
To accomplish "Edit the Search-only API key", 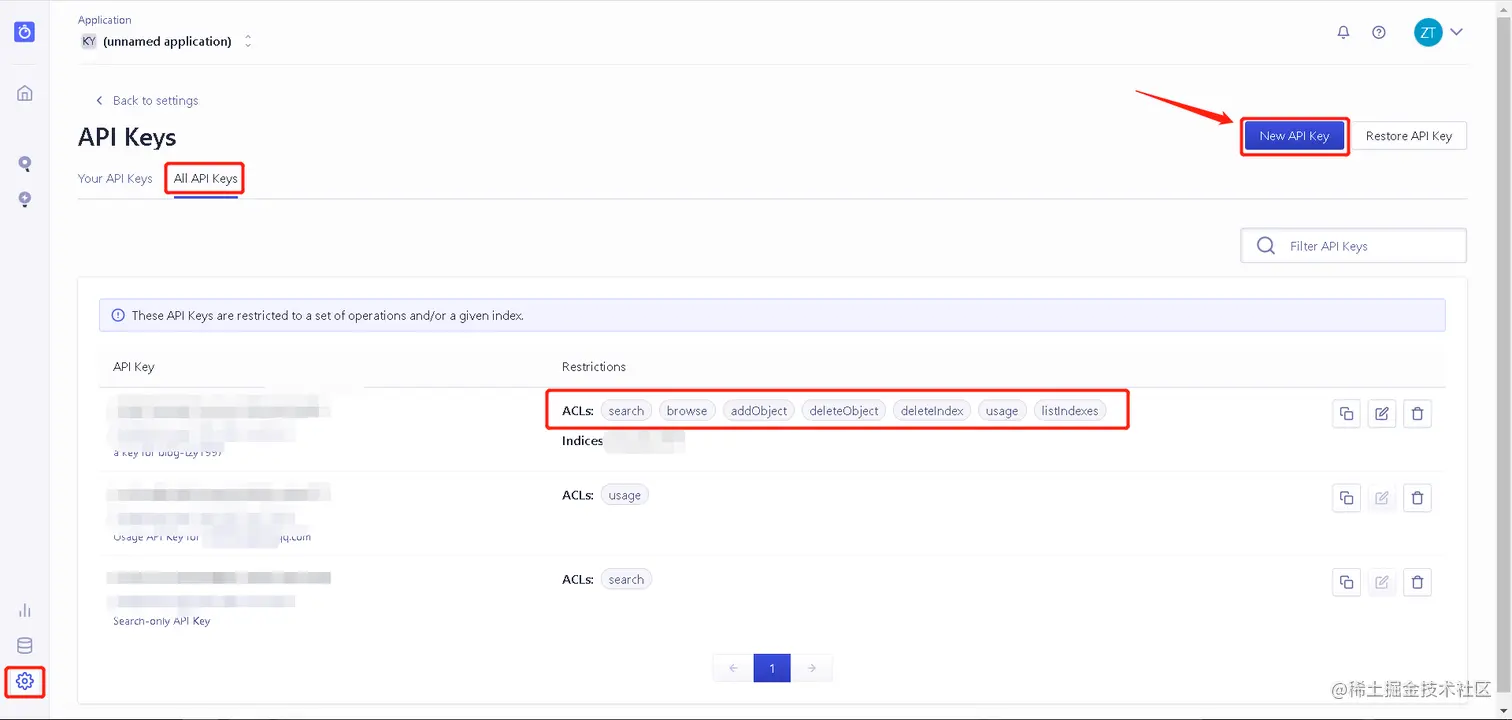I will pyautogui.click(x=1381, y=582).
